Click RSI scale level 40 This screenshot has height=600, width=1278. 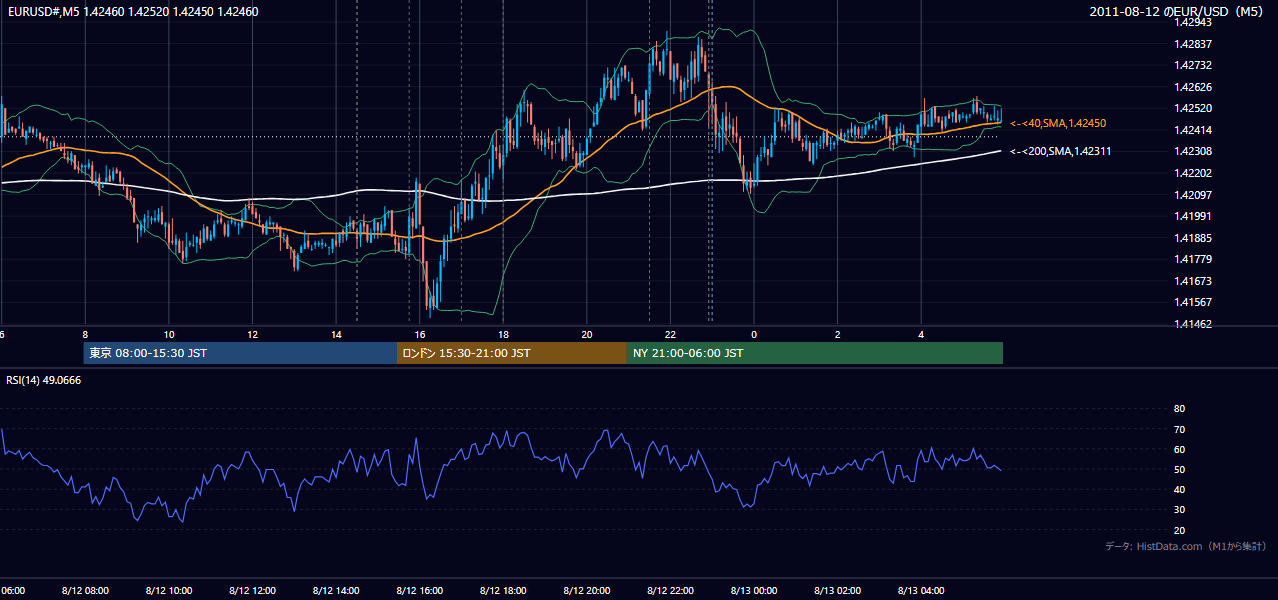[1179, 489]
